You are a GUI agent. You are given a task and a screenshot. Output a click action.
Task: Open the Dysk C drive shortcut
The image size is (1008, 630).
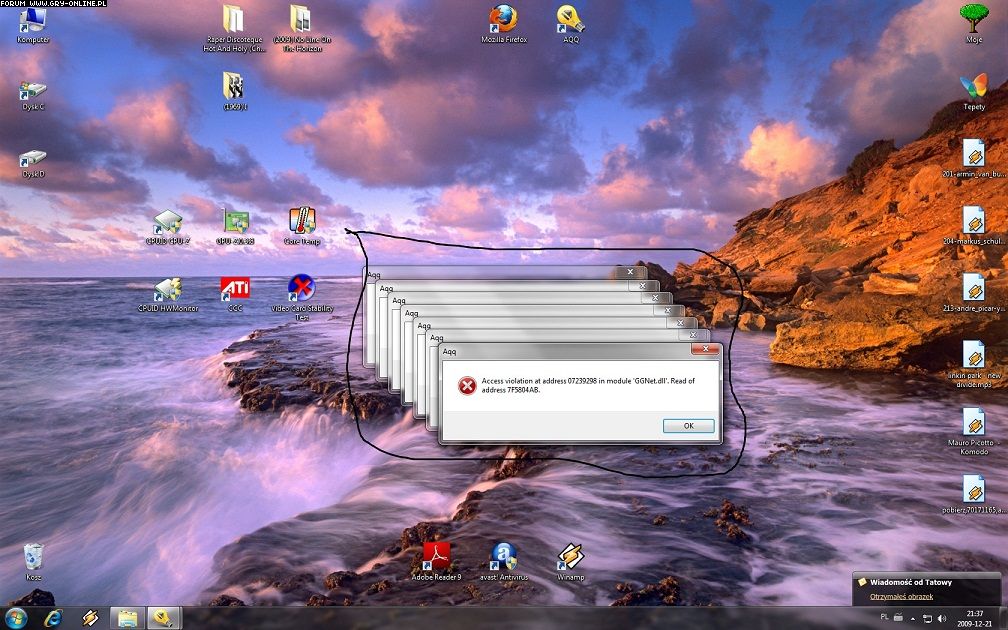click(x=33, y=90)
